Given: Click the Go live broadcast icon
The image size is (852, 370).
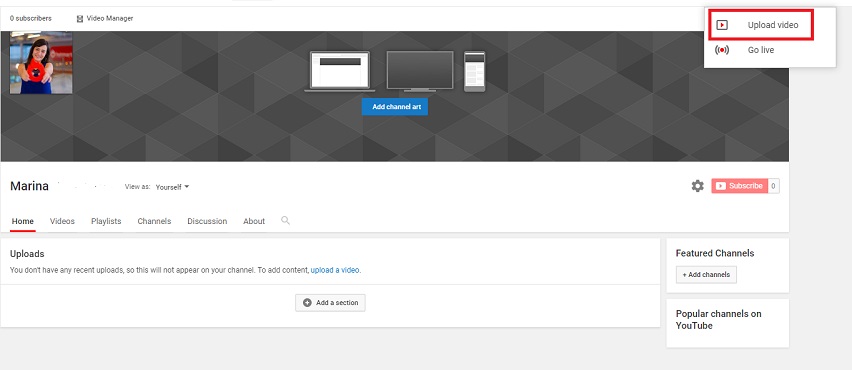Looking at the screenshot, I should coord(722,50).
